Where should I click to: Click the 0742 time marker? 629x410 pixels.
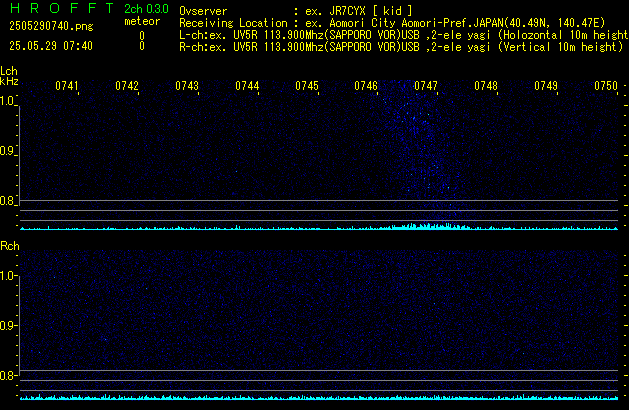point(127,86)
